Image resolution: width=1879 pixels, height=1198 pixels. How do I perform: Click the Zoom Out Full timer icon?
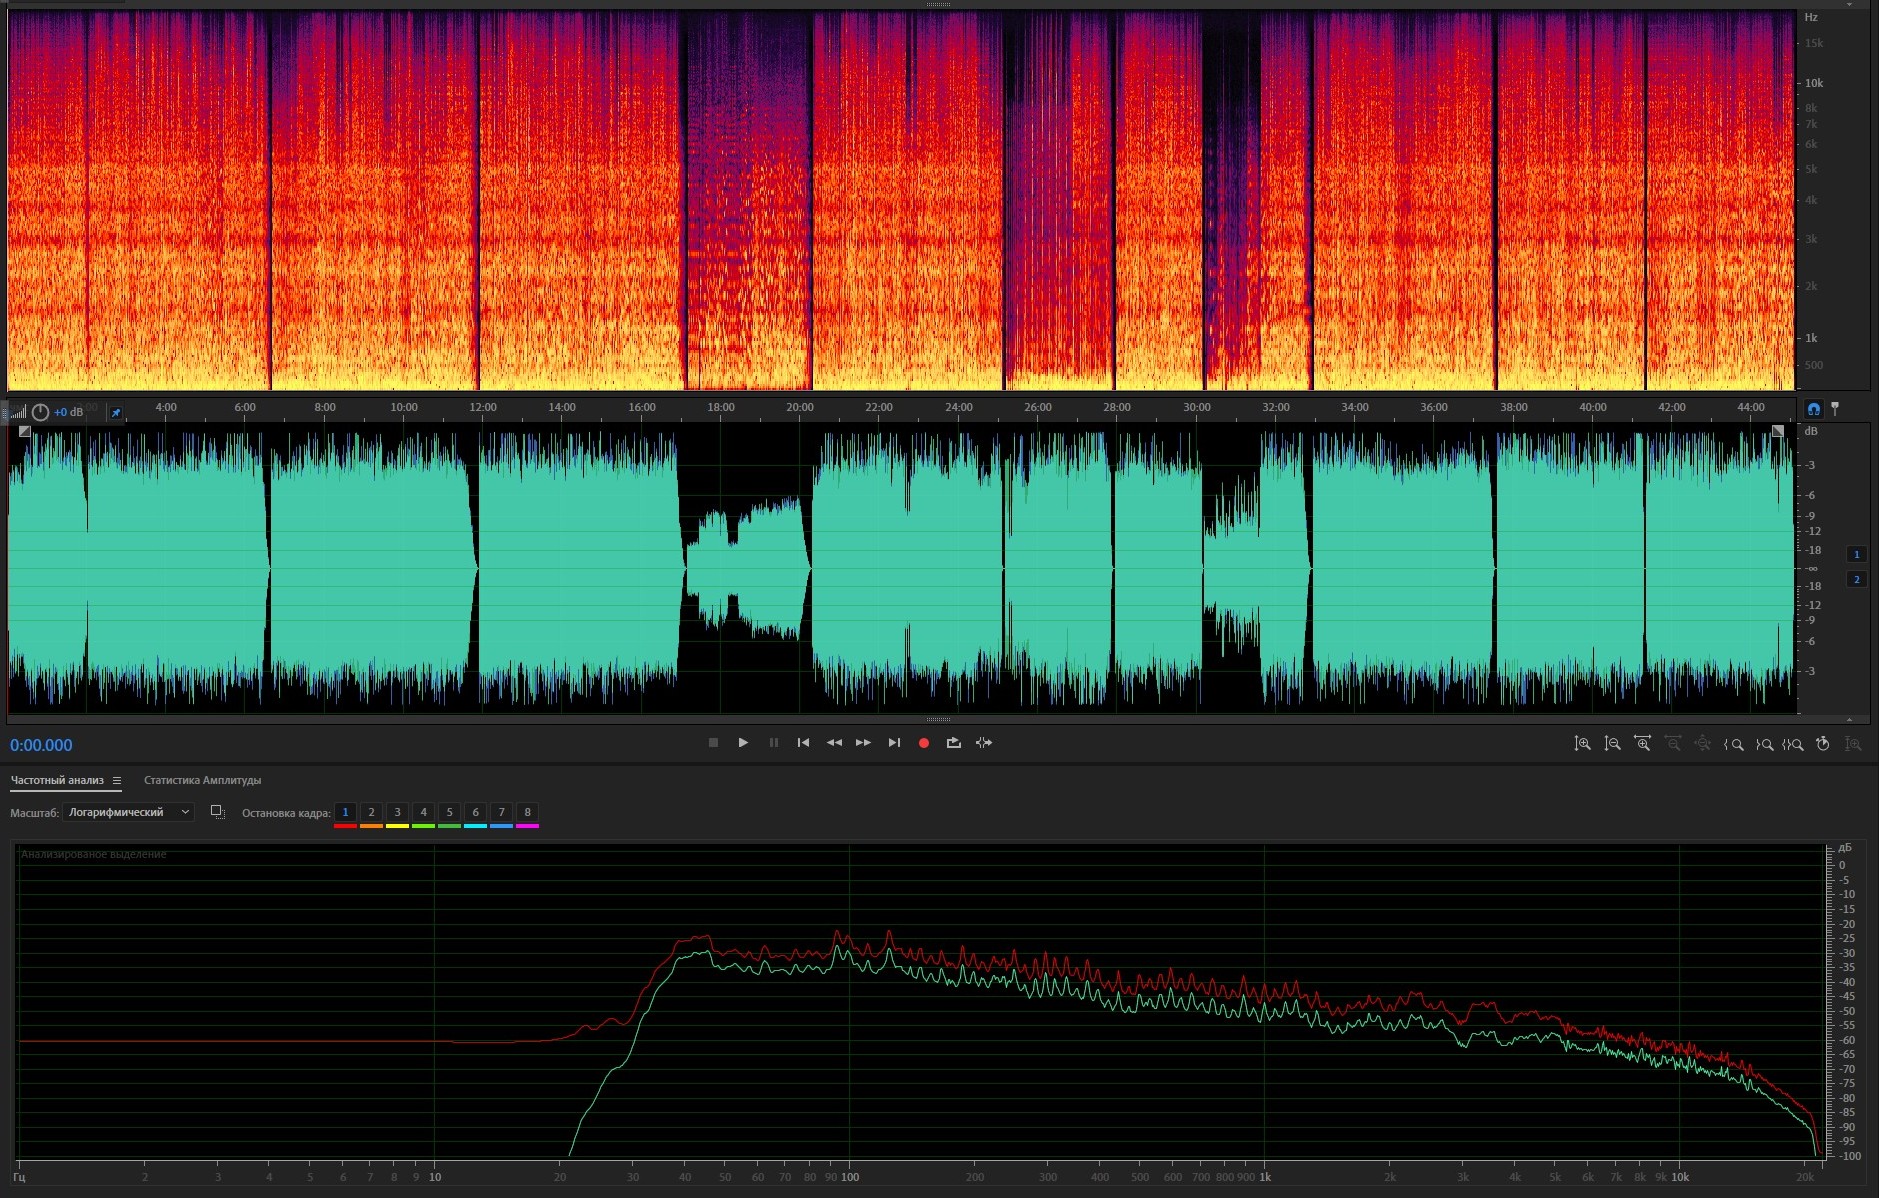click(1823, 744)
